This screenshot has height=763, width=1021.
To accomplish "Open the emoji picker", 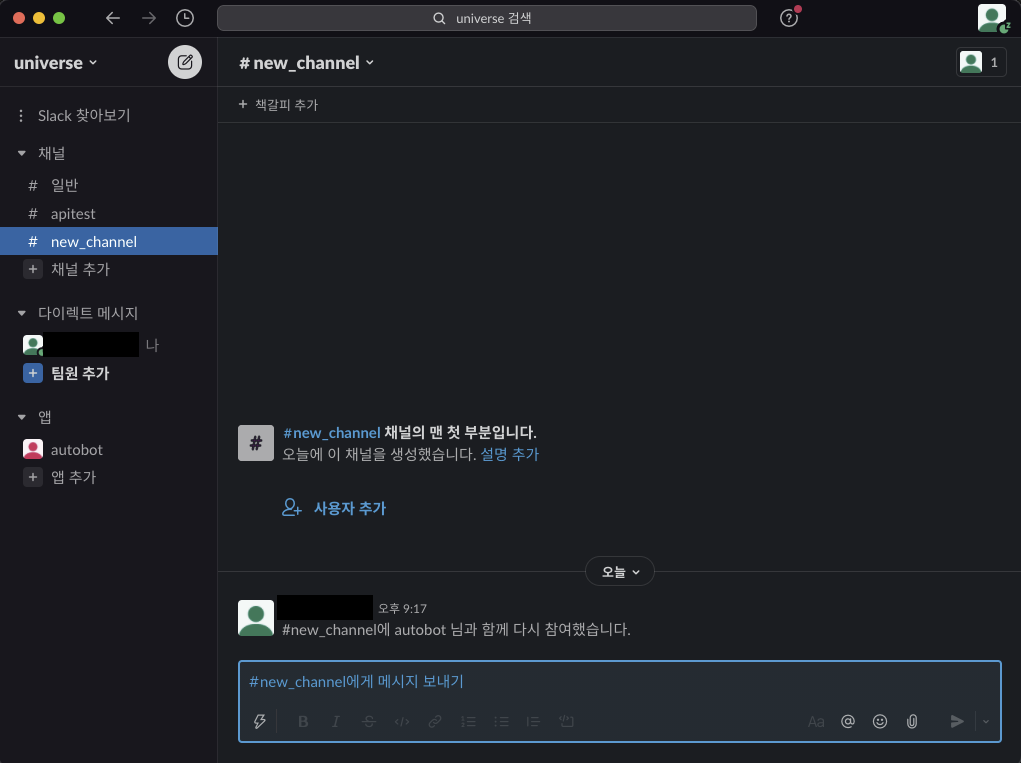I will click(880, 721).
